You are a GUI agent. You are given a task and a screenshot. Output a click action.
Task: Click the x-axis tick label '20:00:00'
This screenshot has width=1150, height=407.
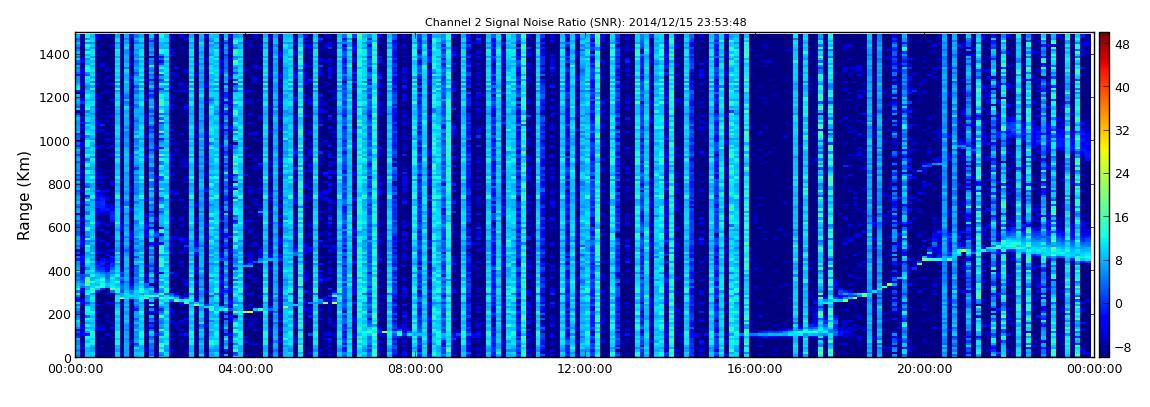click(x=923, y=369)
